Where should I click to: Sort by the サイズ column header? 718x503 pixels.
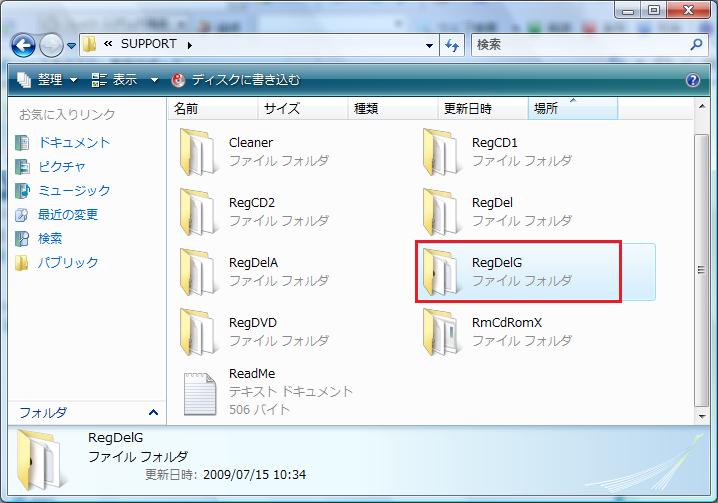click(x=303, y=109)
